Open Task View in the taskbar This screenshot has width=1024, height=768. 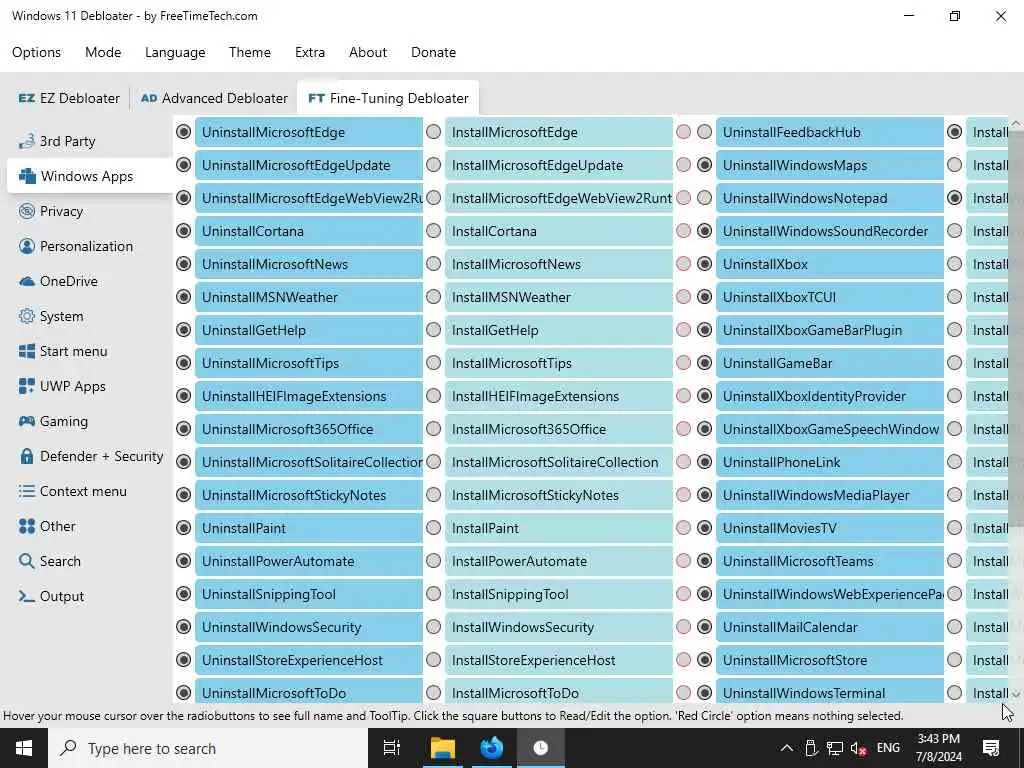click(392, 748)
